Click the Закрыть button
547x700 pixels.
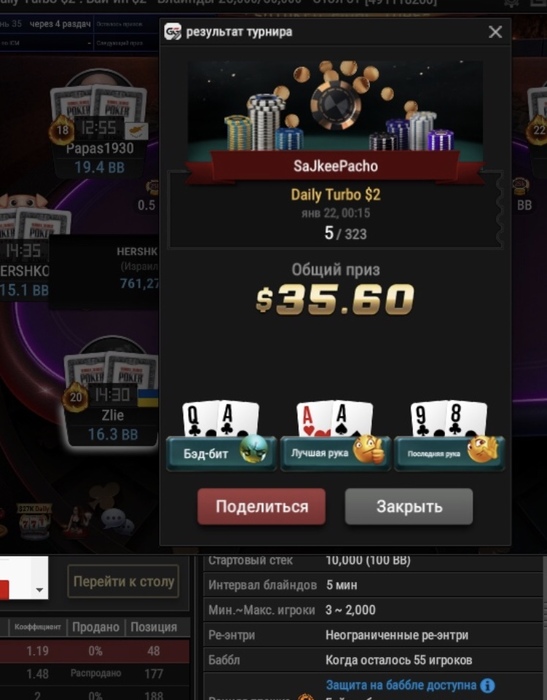pyautogui.click(x=409, y=506)
